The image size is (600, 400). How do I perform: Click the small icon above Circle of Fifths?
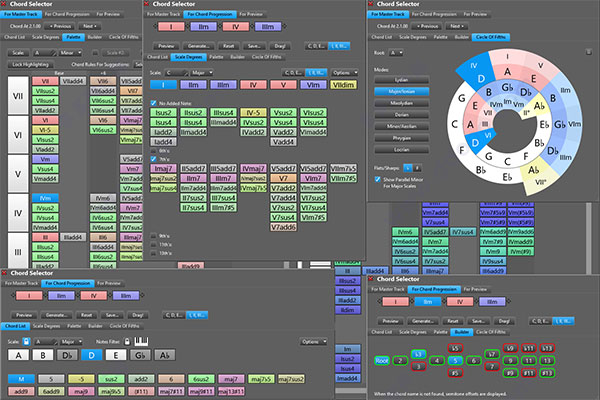[589, 52]
